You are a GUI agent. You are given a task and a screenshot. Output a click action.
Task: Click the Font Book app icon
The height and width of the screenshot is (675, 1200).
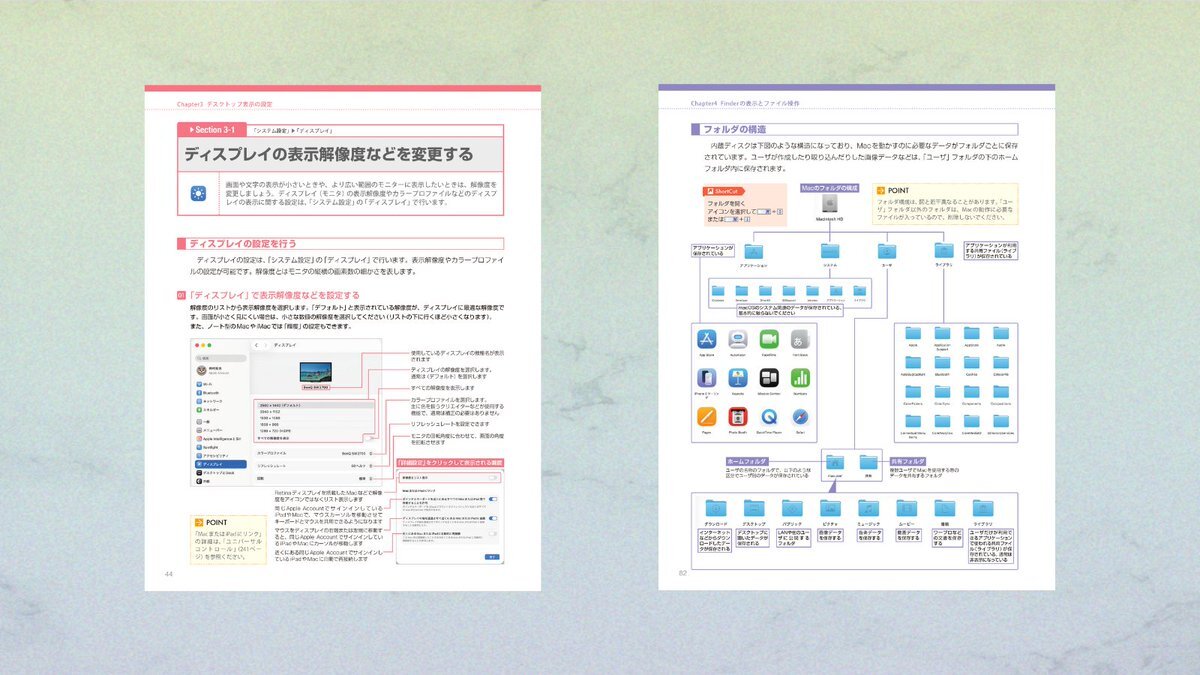click(x=800, y=339)
